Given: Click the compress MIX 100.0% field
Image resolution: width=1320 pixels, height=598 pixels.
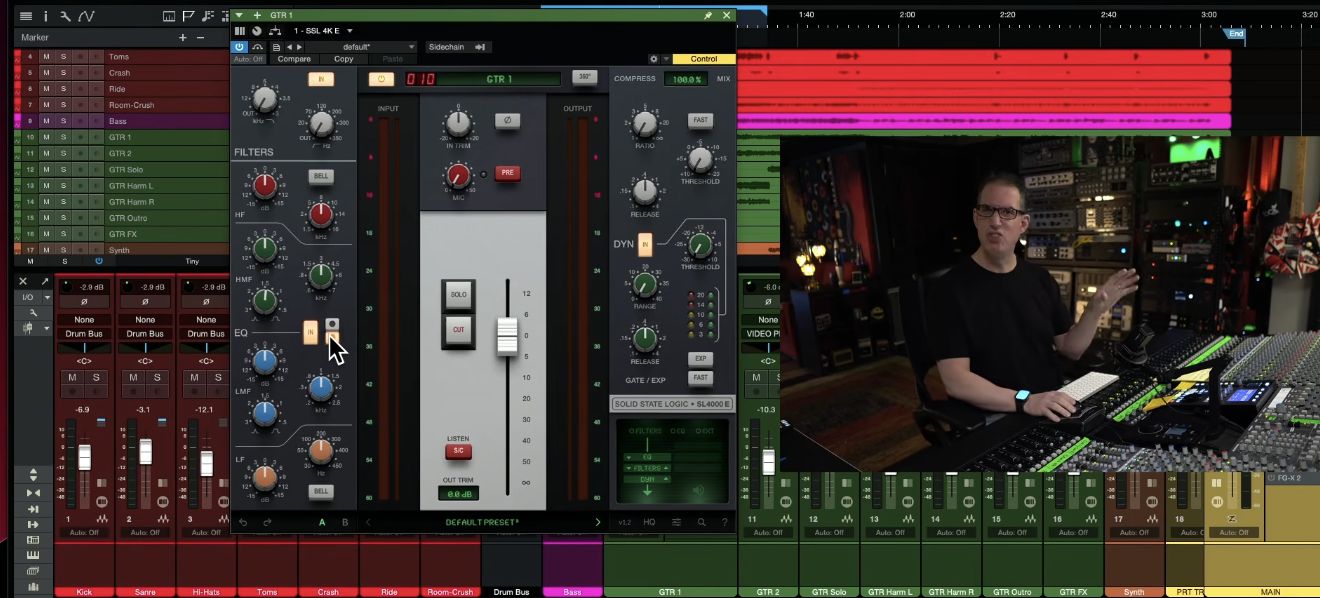Looking at the screenshot, I should tap(685, 79).
